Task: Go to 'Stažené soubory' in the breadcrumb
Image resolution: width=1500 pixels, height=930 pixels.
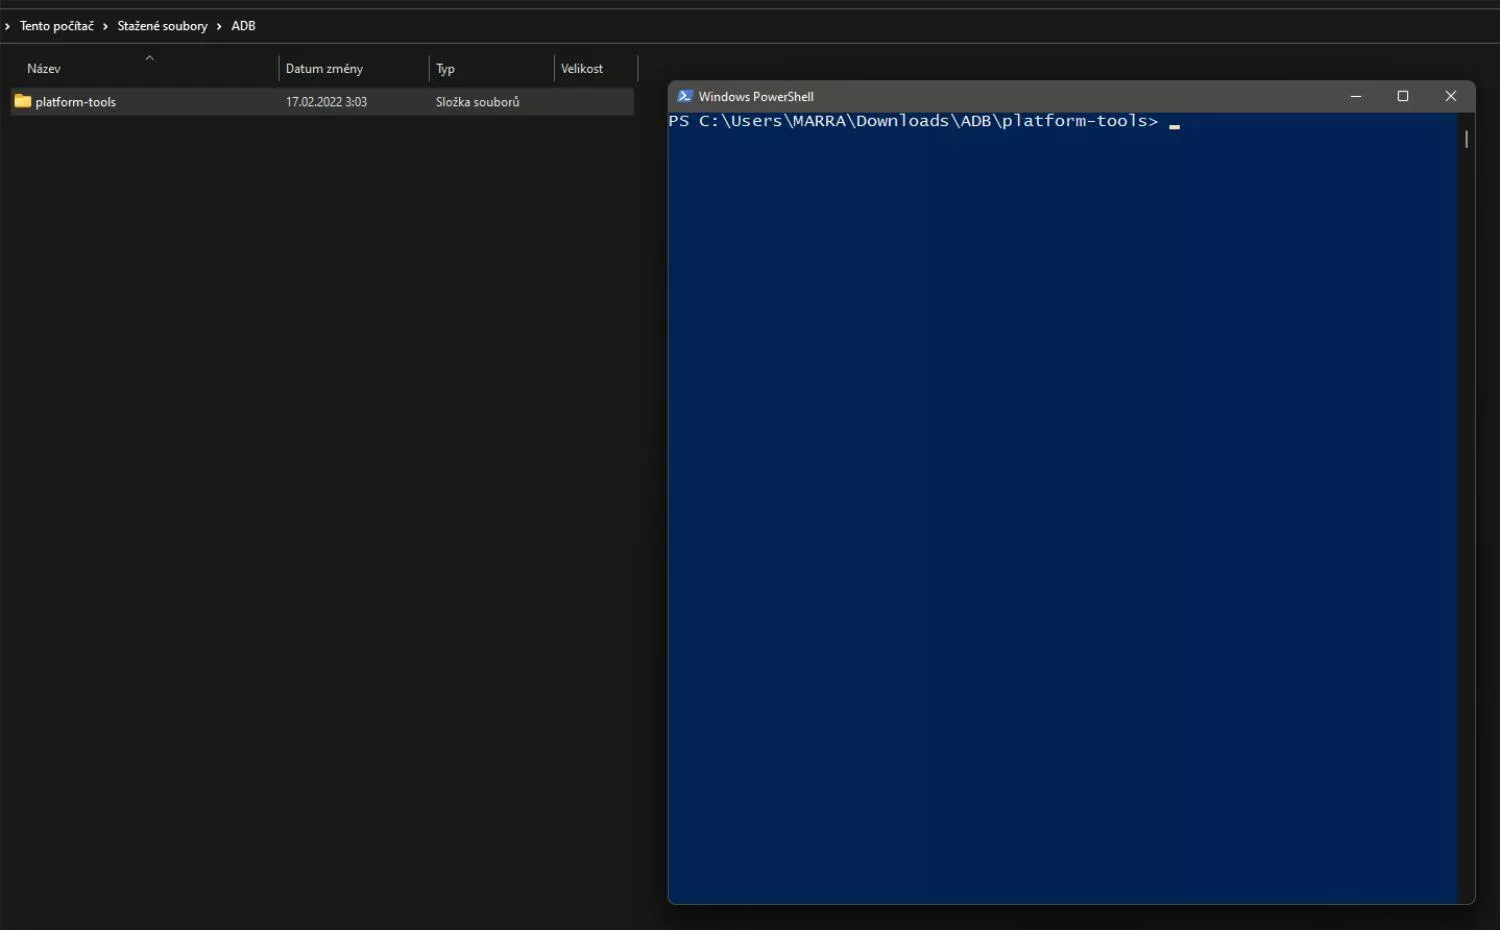Action: click(x=162, y=26)
